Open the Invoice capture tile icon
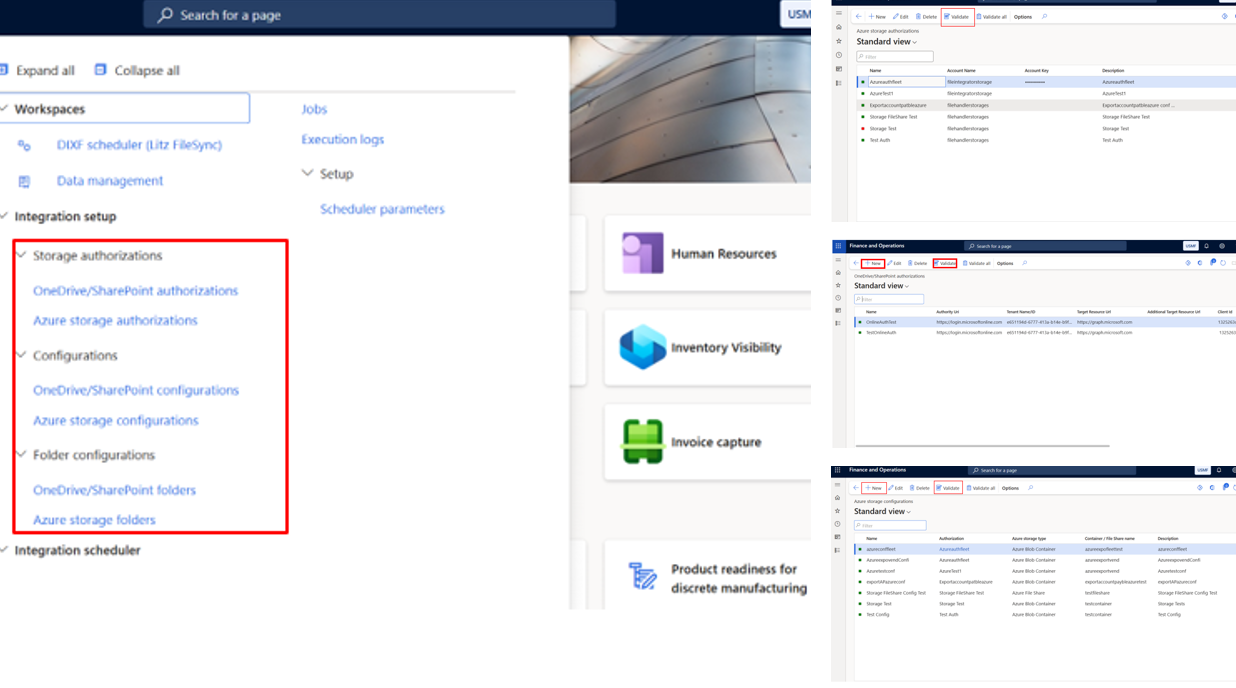Image resolution: width=1236 pixels, height=688 pixels. tap(642, 441)
